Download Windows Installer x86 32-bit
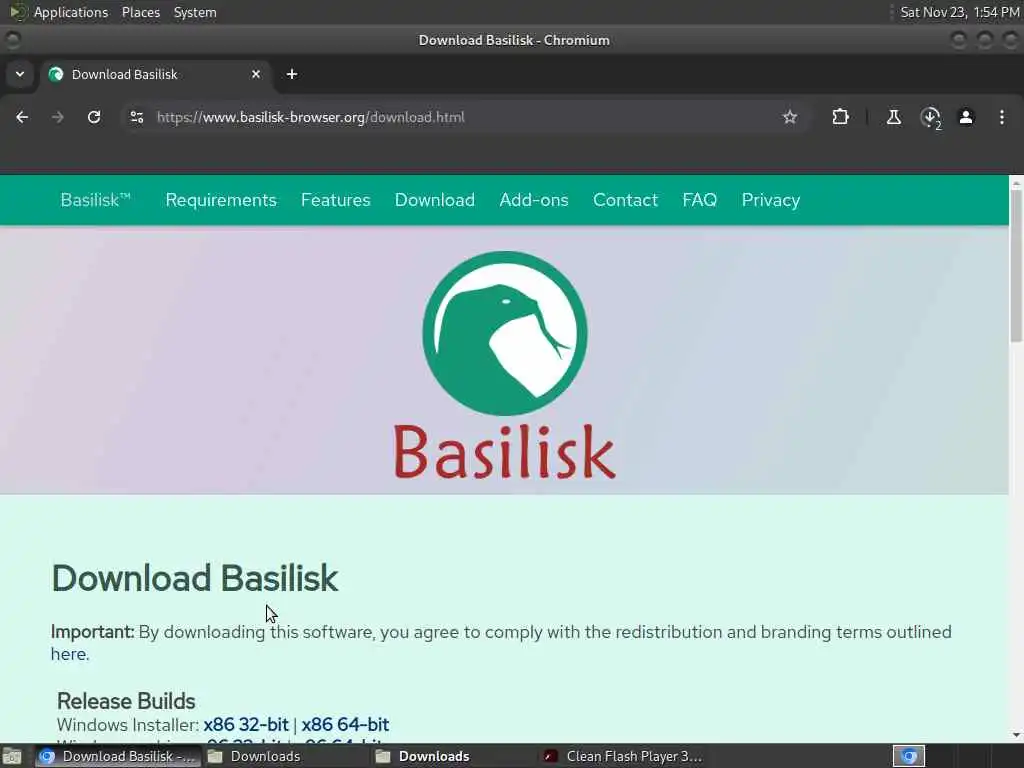The width and height of the screenshot is (1024, 768). pyautogui.click(x=246, y=724)
